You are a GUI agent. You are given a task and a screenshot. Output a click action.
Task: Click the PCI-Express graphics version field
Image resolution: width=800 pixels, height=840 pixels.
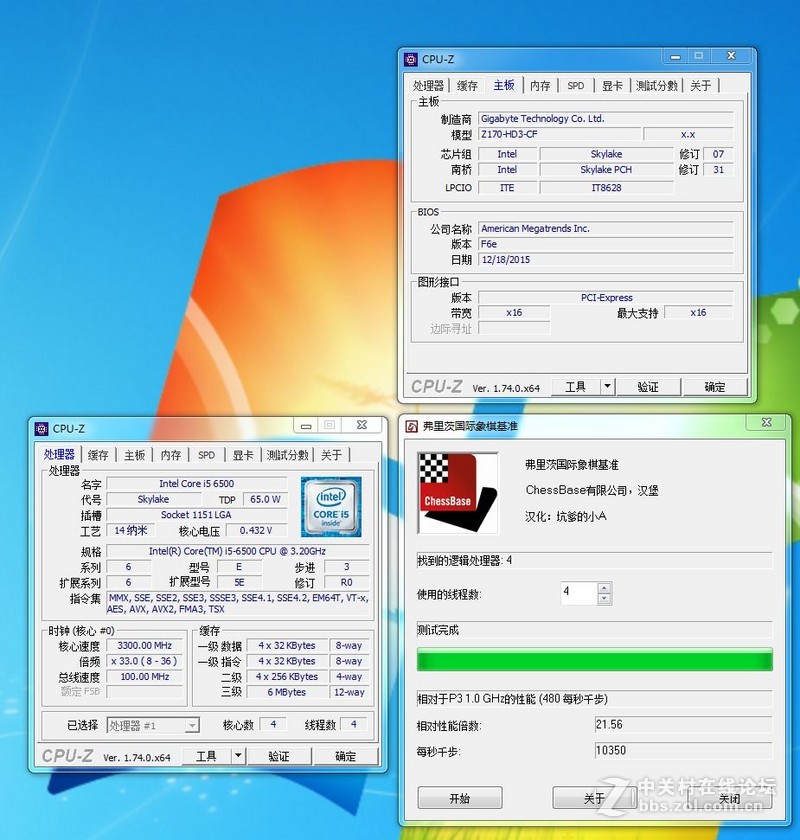606,298
